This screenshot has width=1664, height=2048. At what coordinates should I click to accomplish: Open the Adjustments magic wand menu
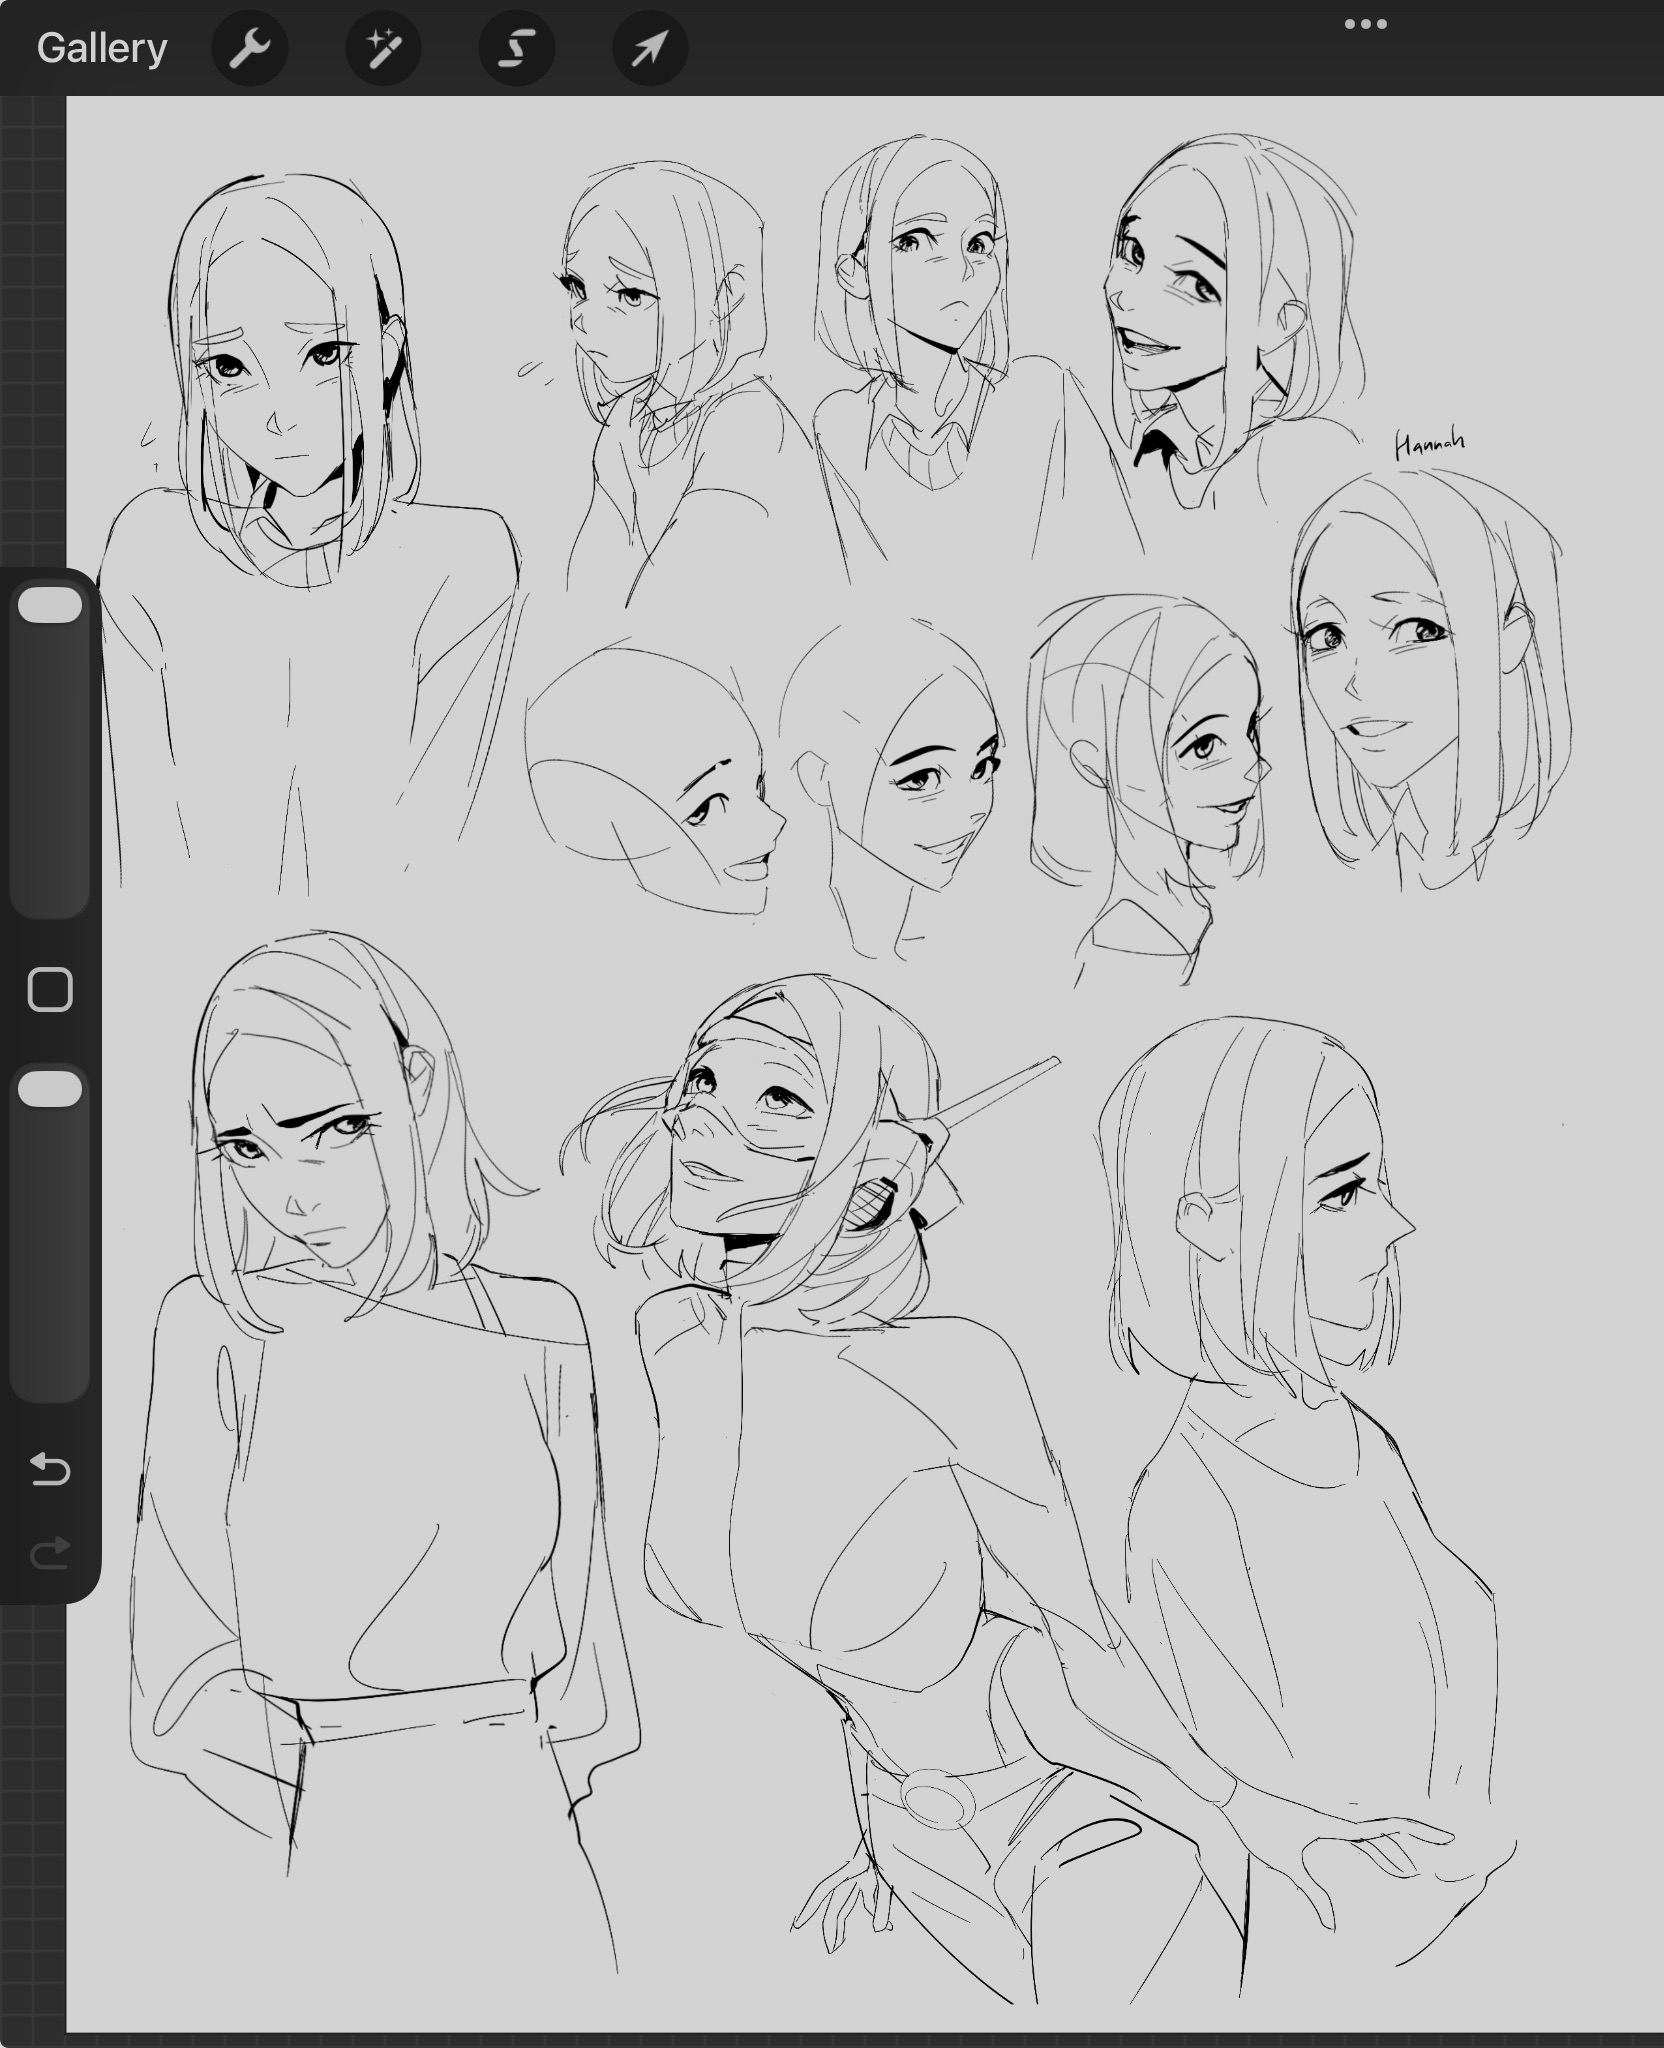(x=383, y=48)
